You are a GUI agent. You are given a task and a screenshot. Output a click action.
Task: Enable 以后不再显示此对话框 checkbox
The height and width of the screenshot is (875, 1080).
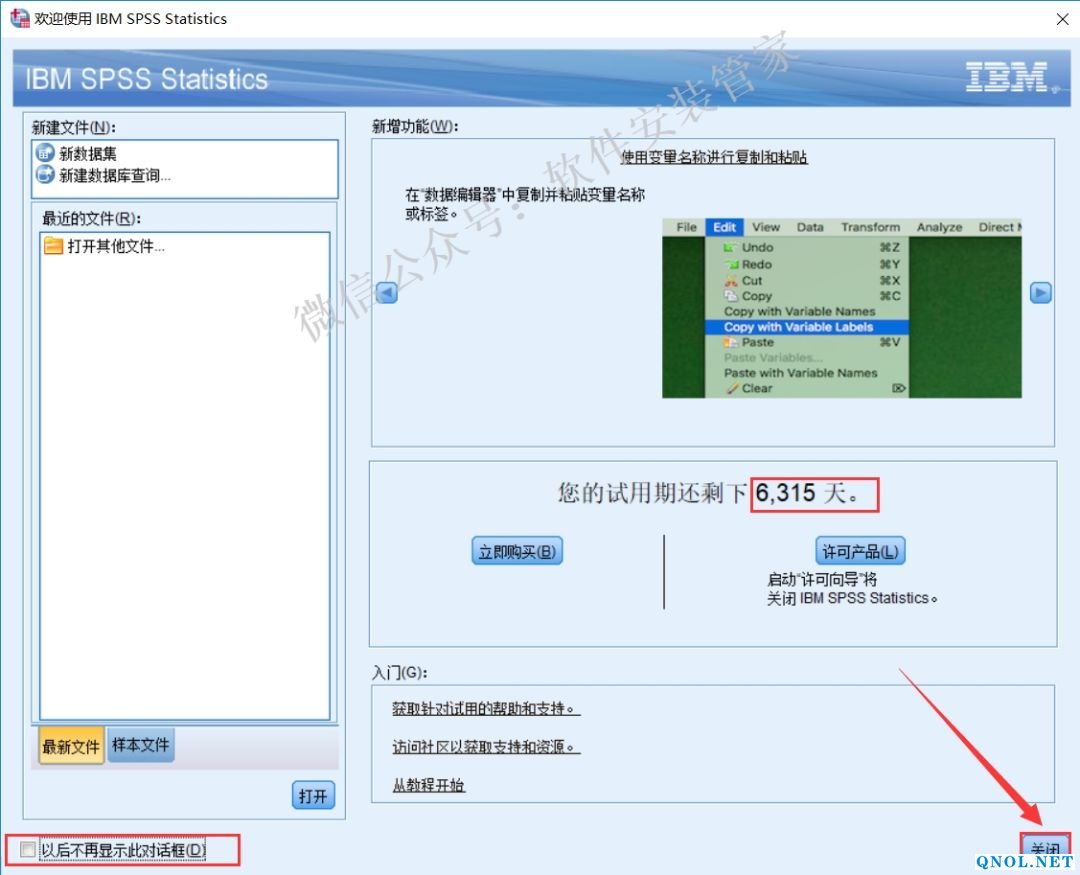pos(28,850)
